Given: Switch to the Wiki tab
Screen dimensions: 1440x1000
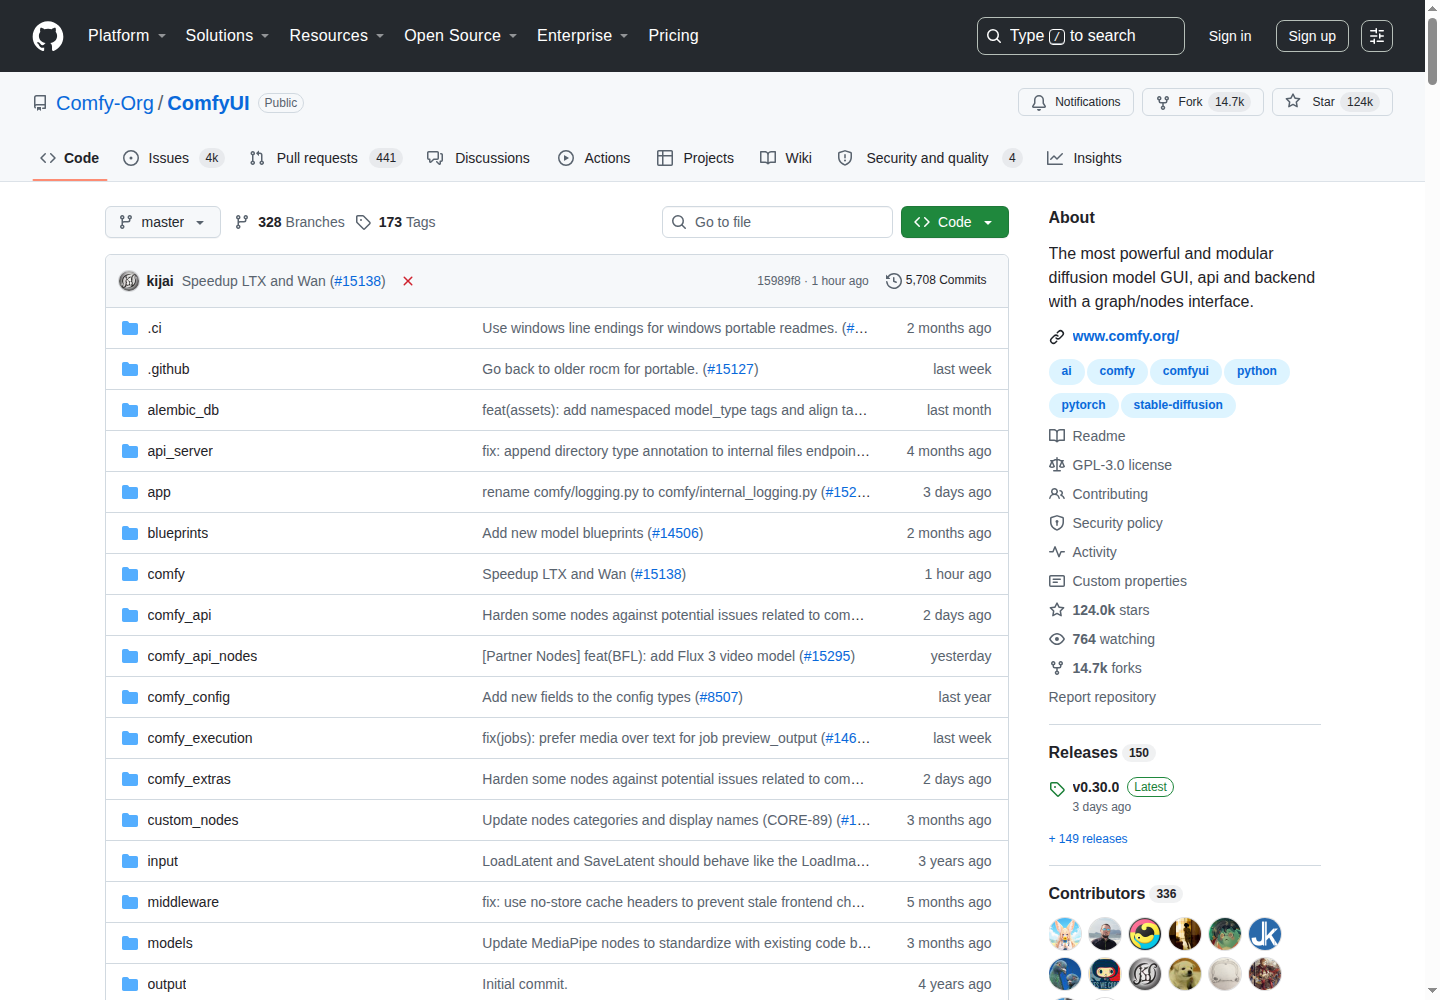Looking at the screenshot, I should tap(786, 158).
